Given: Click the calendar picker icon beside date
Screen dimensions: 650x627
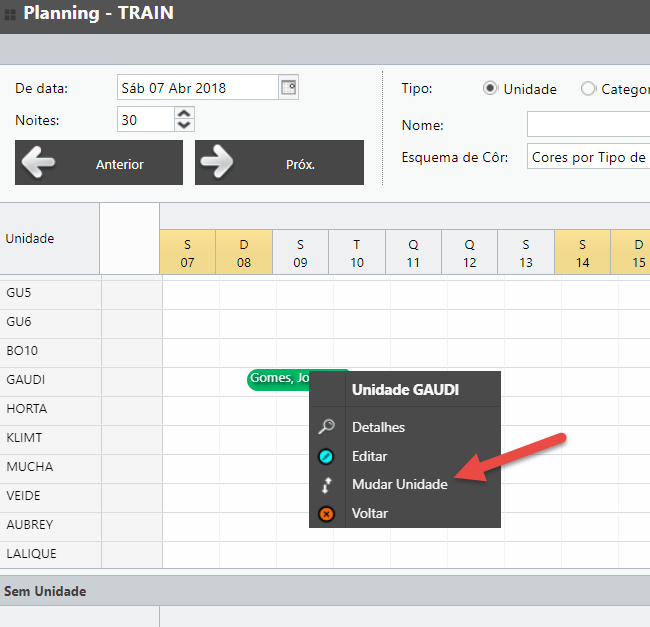Looking at the screenshot, I should pyautogui.click(x=287, y=87).
